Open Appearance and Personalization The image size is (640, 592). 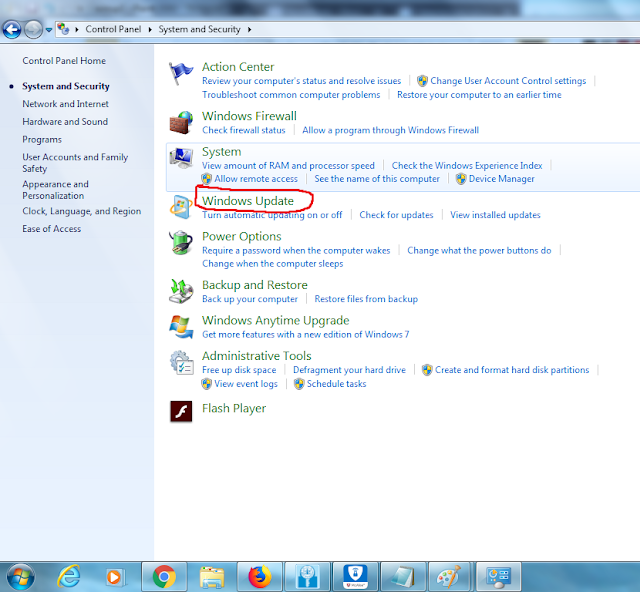pos(55,190)
